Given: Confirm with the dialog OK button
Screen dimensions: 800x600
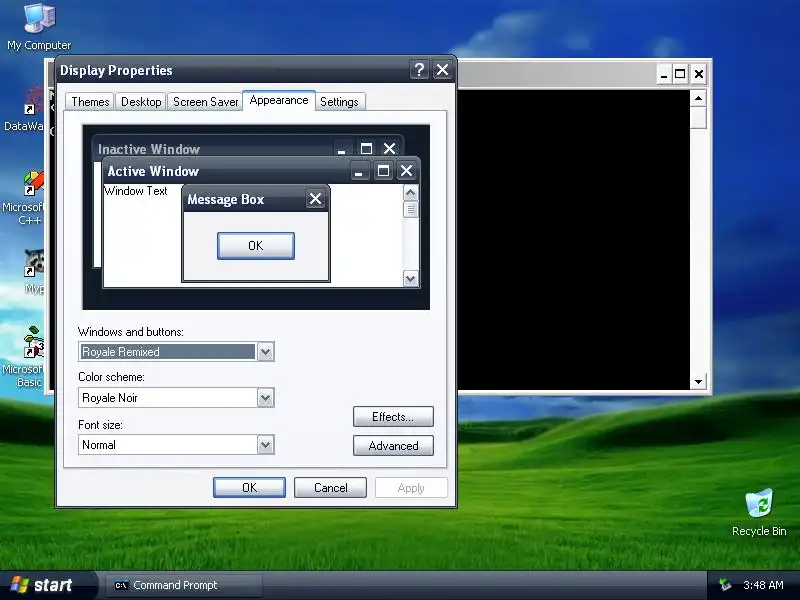Looking at the screenshot, I should (249, 487).
